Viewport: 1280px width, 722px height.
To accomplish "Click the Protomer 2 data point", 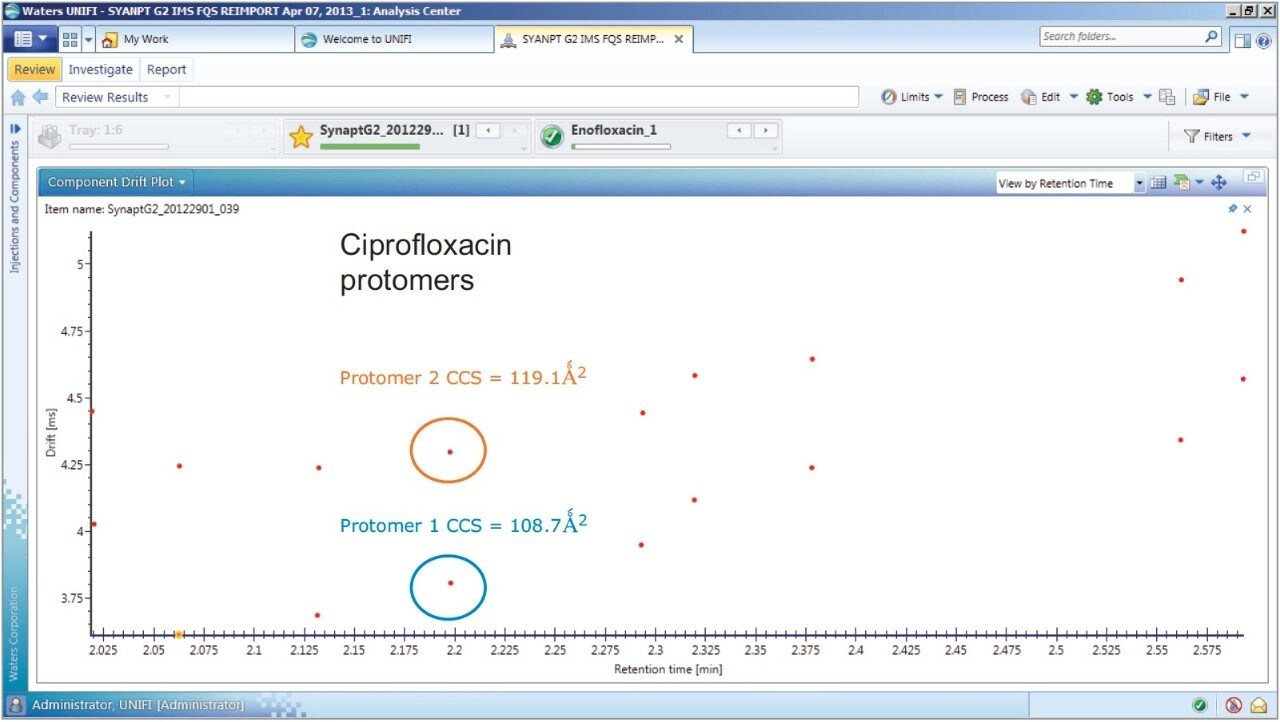I will 450,452.
